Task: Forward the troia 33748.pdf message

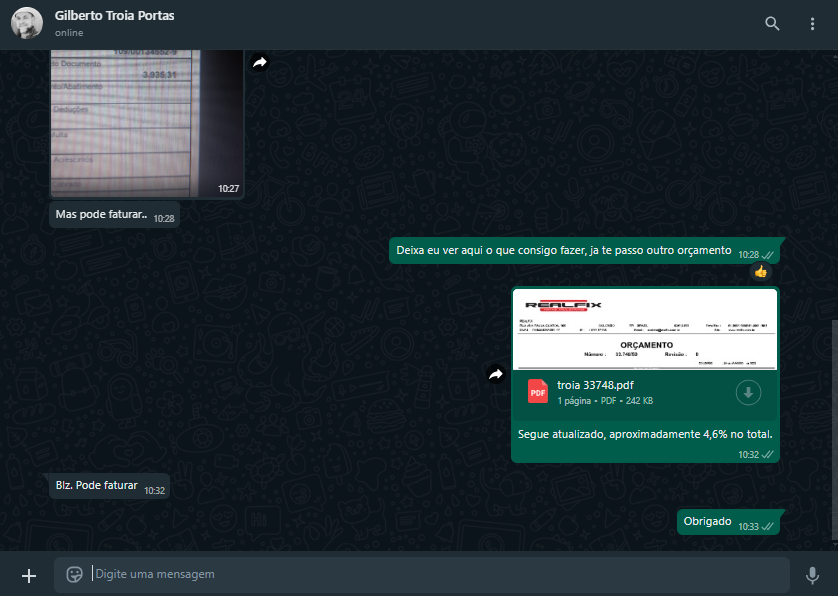Action: click(x=495, y=374)
